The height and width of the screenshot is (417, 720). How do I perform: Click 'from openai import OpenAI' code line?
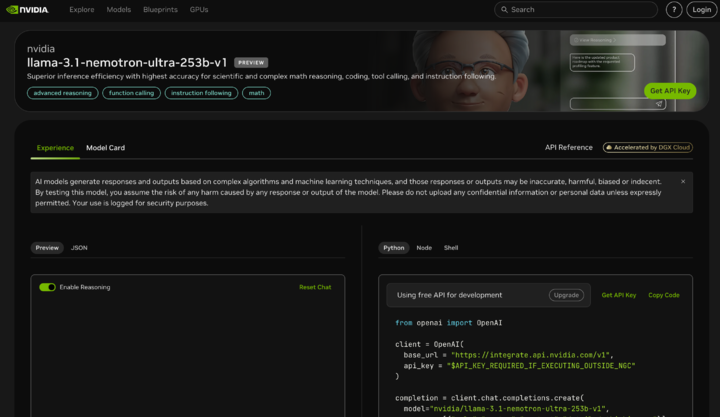[x=449, y=323]
